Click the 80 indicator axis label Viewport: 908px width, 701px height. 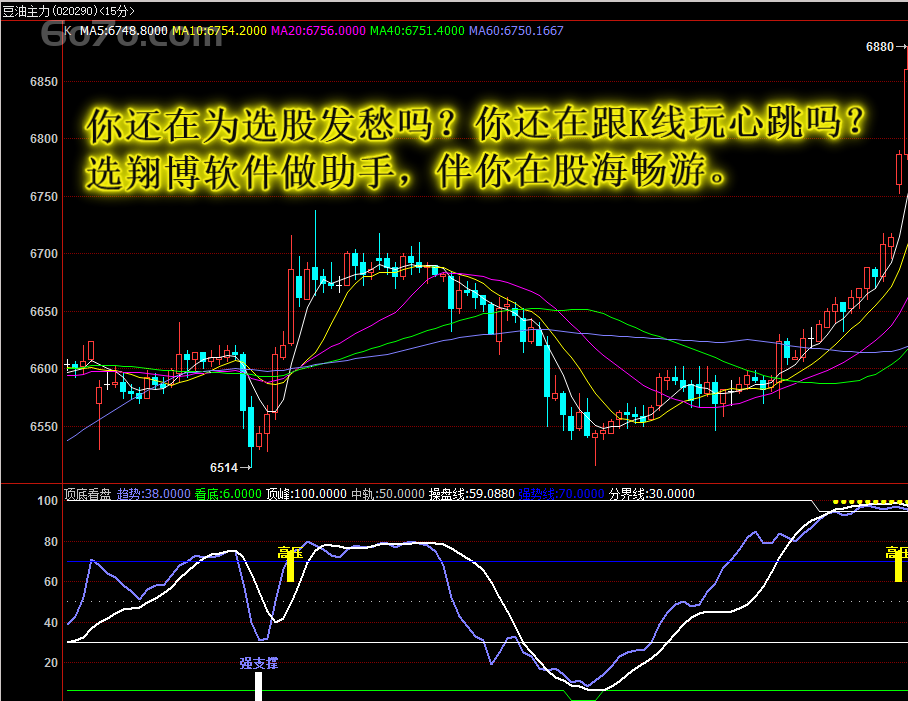coord(51,542)
